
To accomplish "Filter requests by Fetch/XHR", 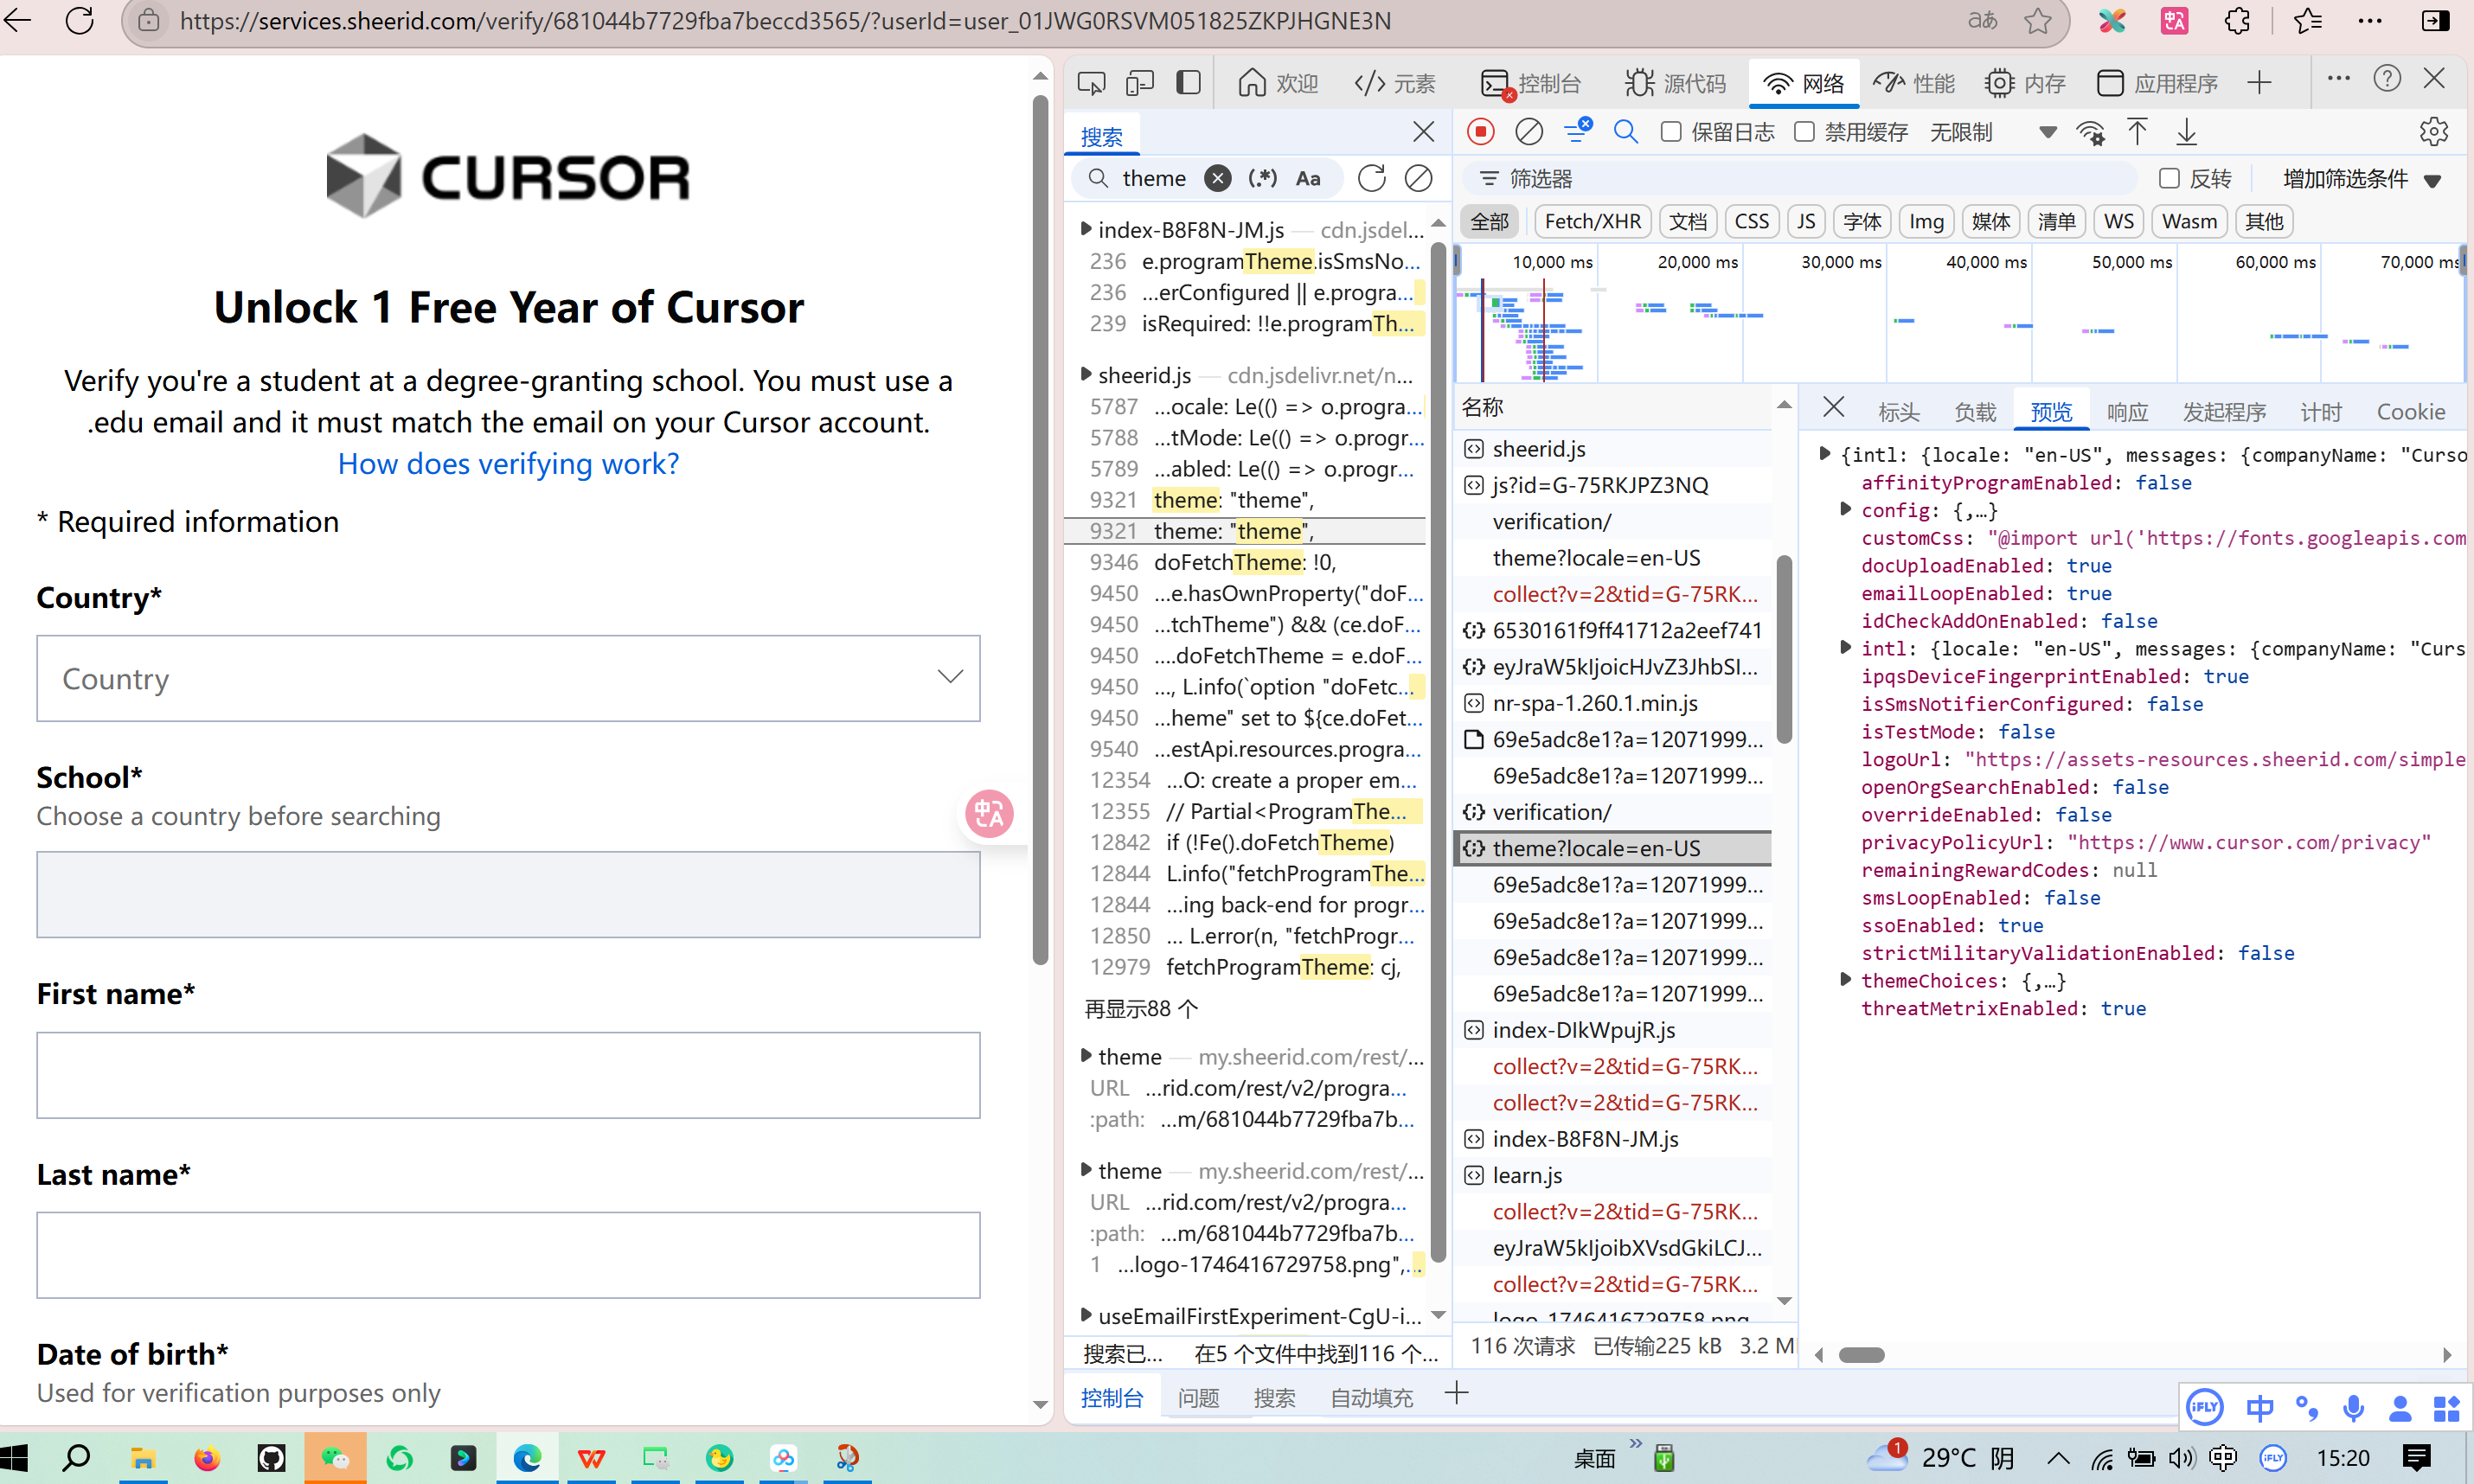I will point(1592,221).
